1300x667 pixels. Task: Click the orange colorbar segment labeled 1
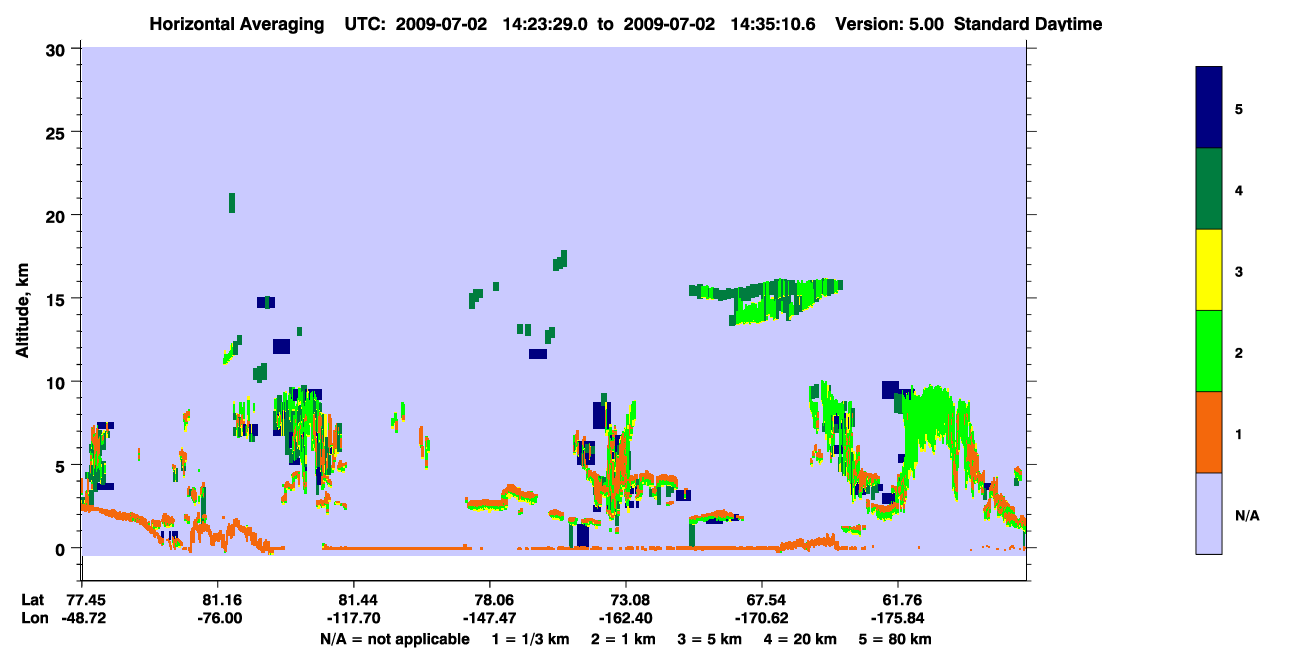[1209, 432]
